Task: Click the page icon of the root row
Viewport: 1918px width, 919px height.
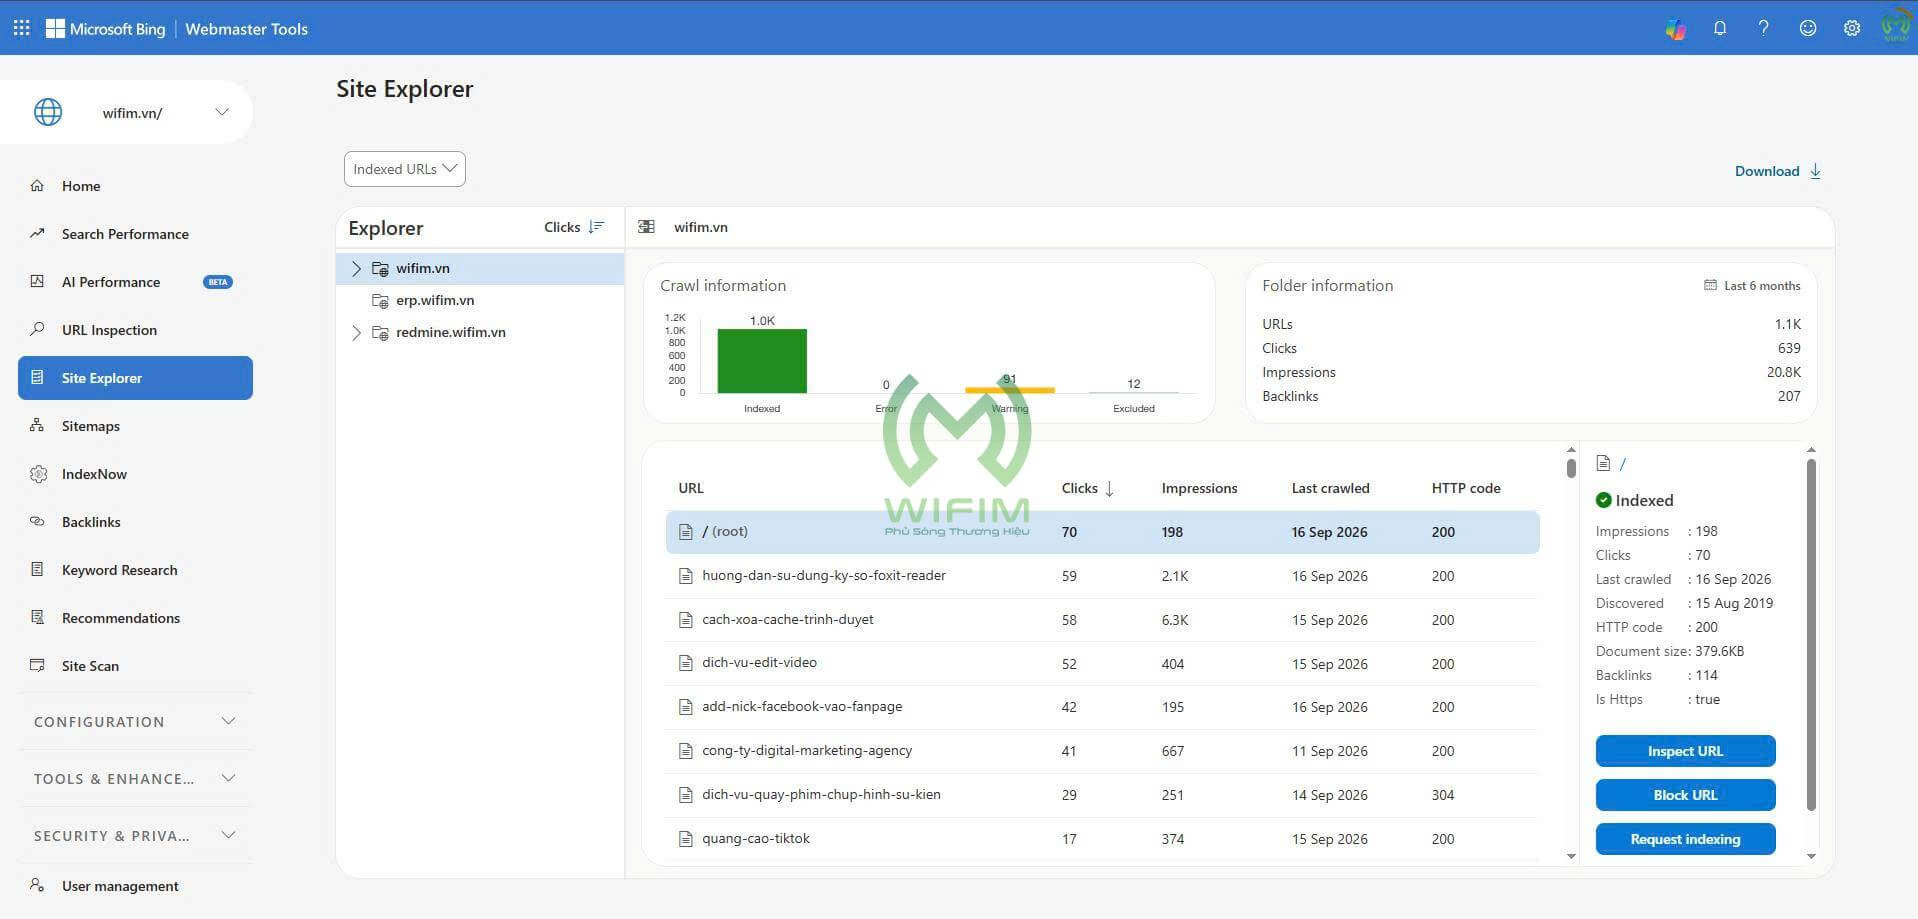Action: (686, 532)
